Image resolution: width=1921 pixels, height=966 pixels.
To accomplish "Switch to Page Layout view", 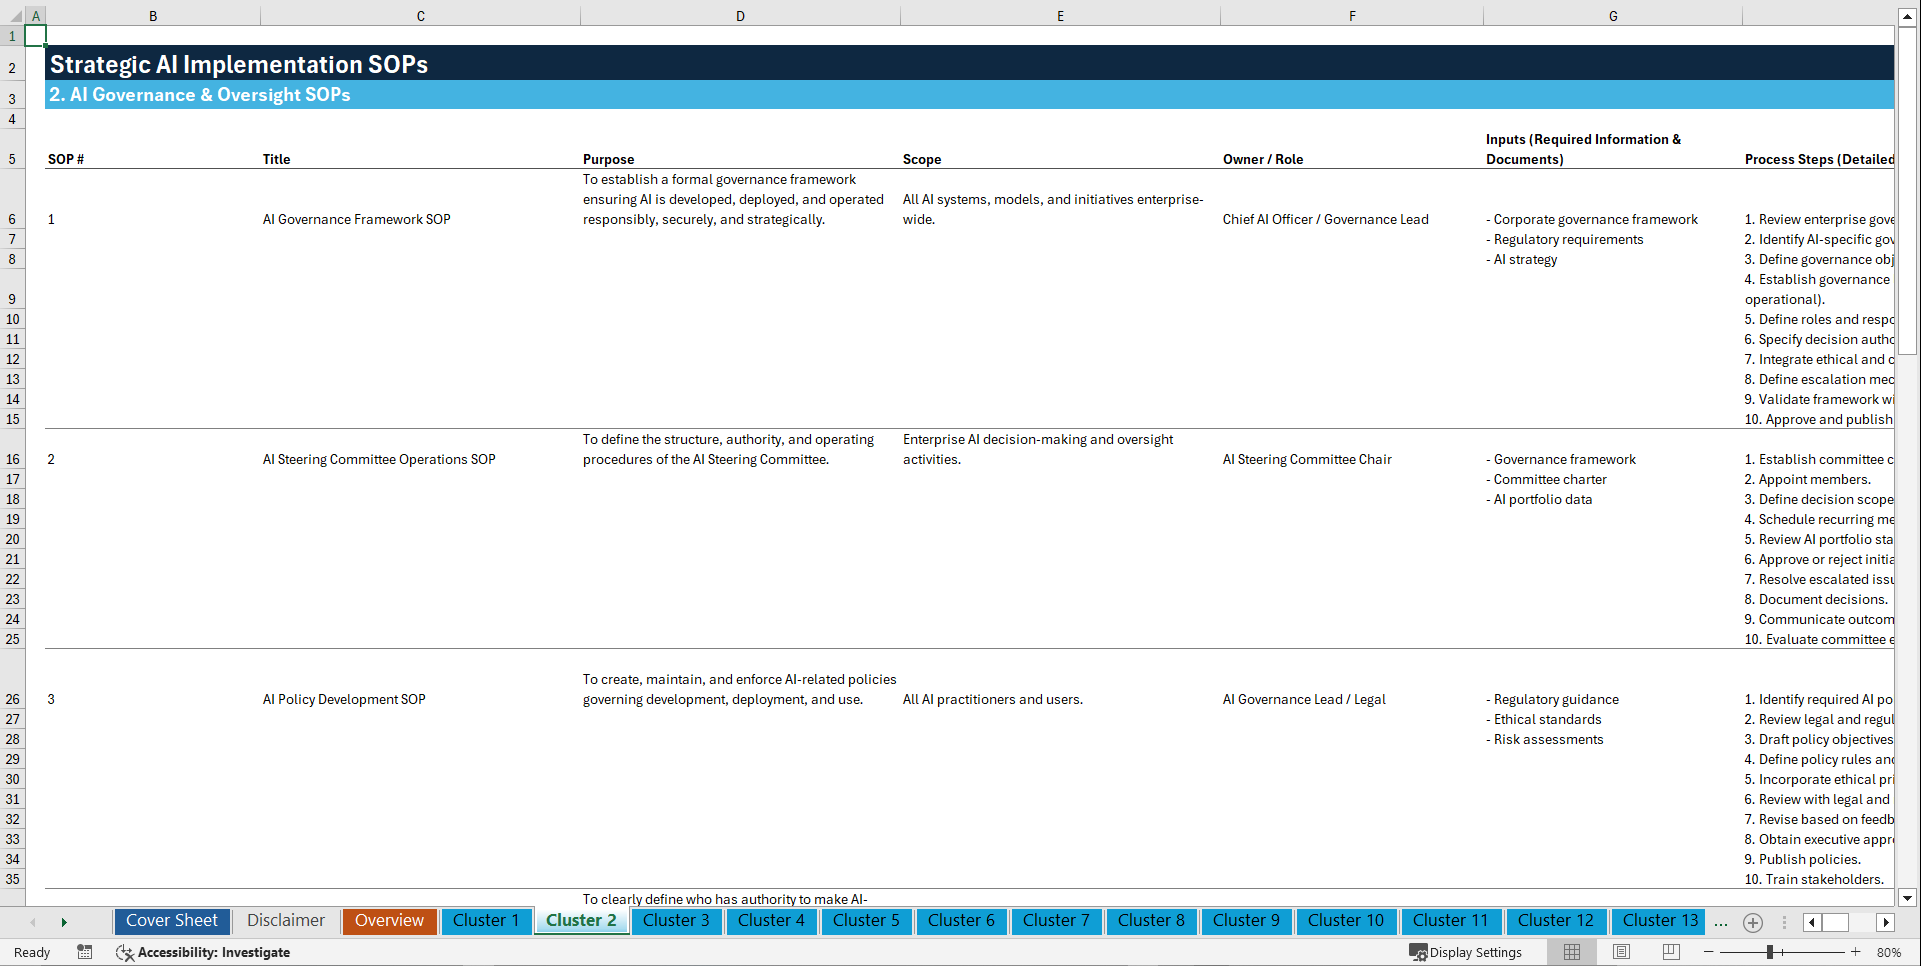I will [x=1620, y=952].
